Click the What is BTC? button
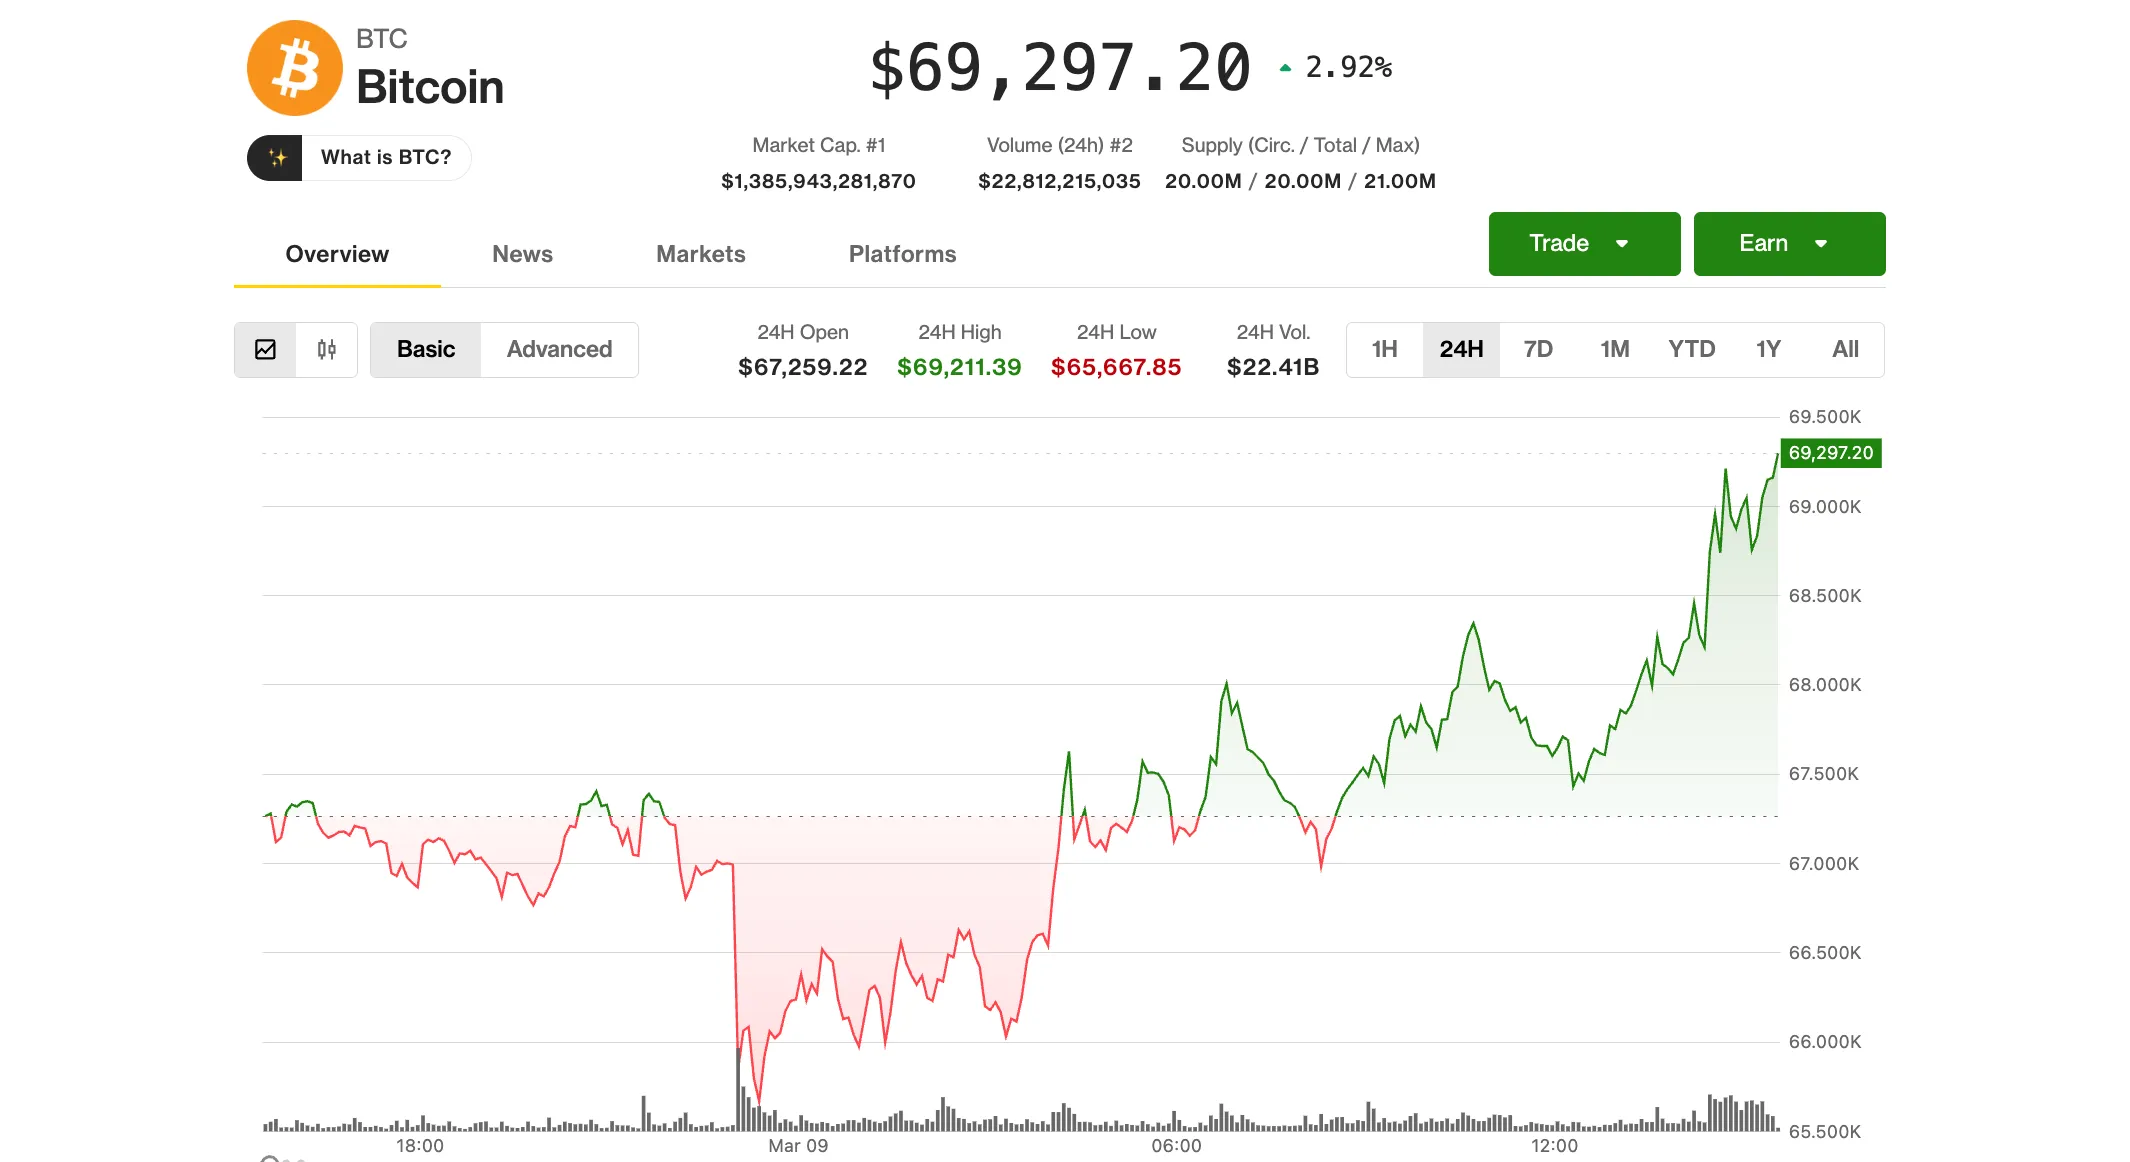This screenshot has height=1162, width=2130. (385, 157)
